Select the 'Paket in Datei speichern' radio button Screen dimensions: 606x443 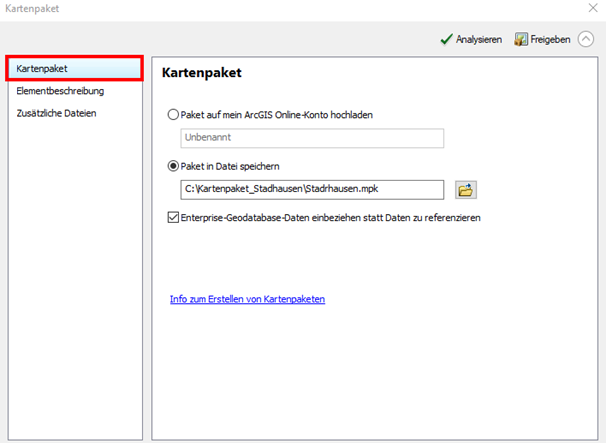click(174, 166)
